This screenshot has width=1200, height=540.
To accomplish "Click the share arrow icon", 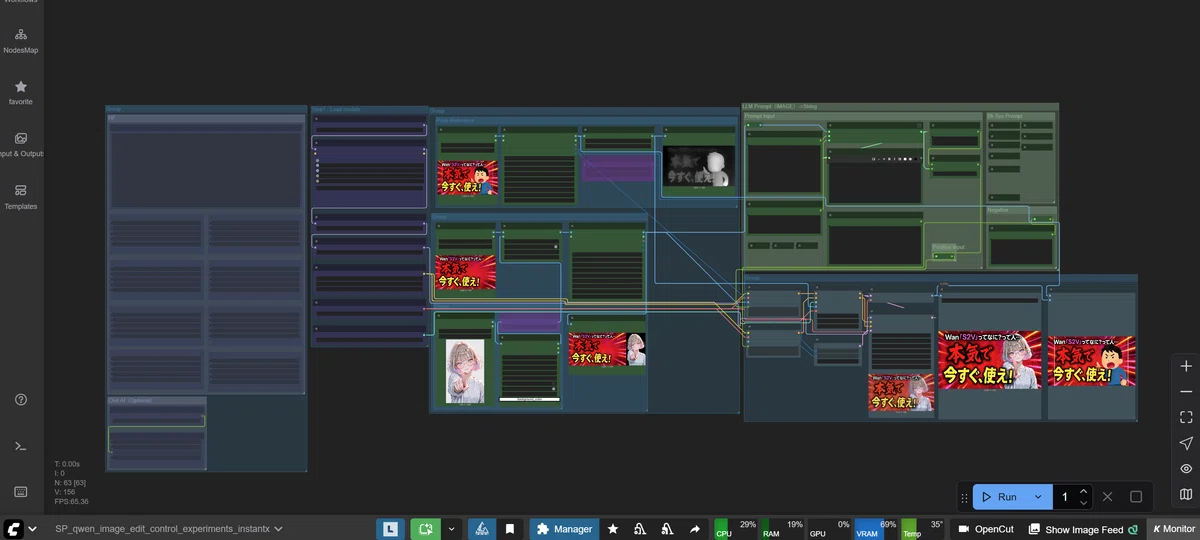I will click(x=695, y=529).
